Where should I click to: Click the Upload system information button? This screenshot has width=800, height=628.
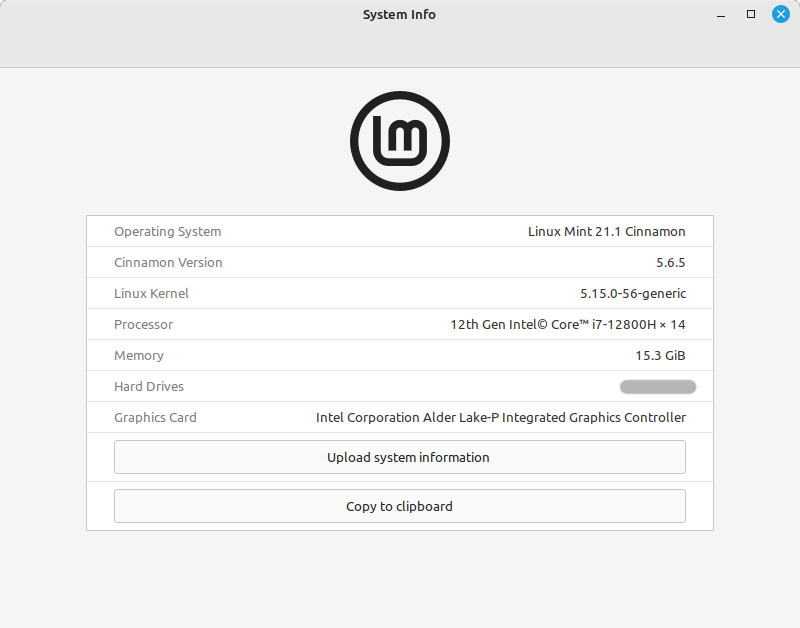click(399, 457)
